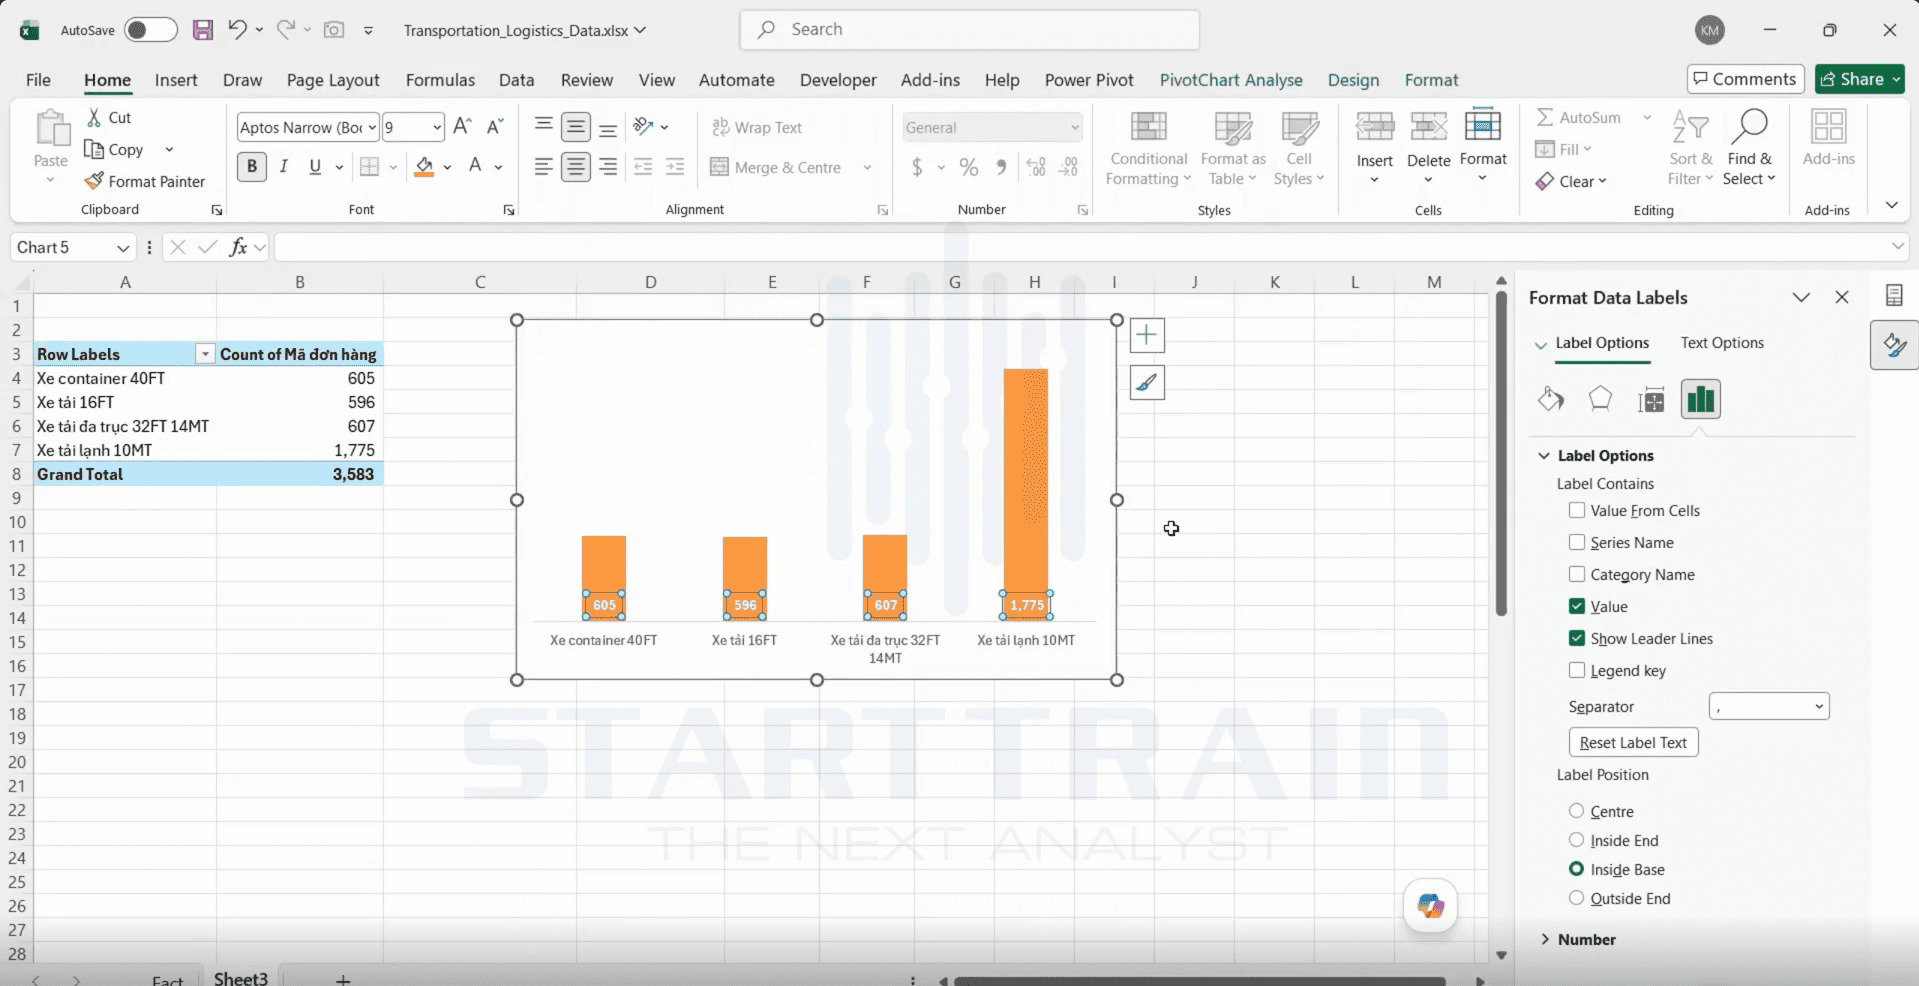
Task: Check the Legend key box
Action: pos(1577,670)
